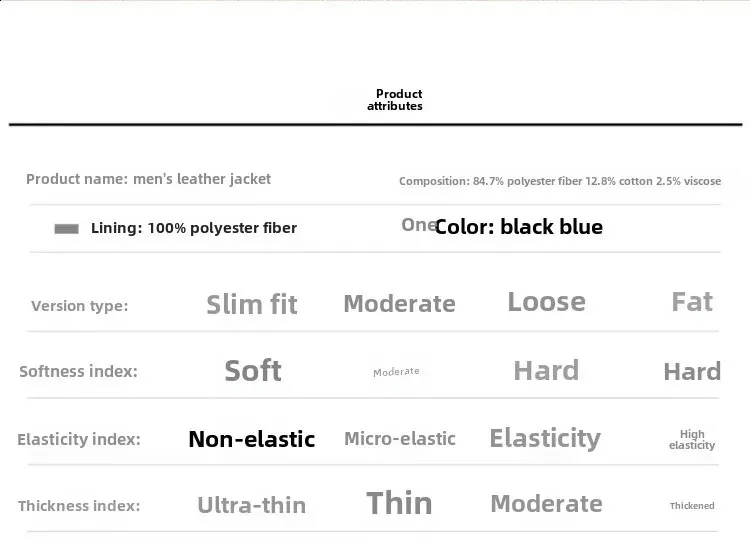Select Soft in softness index
Screen dimensions: 750x550
pyautogui.click(x=253, y=371)
